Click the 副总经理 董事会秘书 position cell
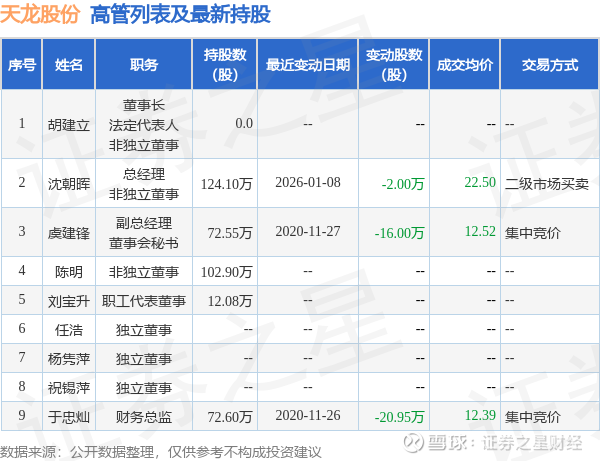The width and height of the screenshot is (600, 461). coord(143,233)
